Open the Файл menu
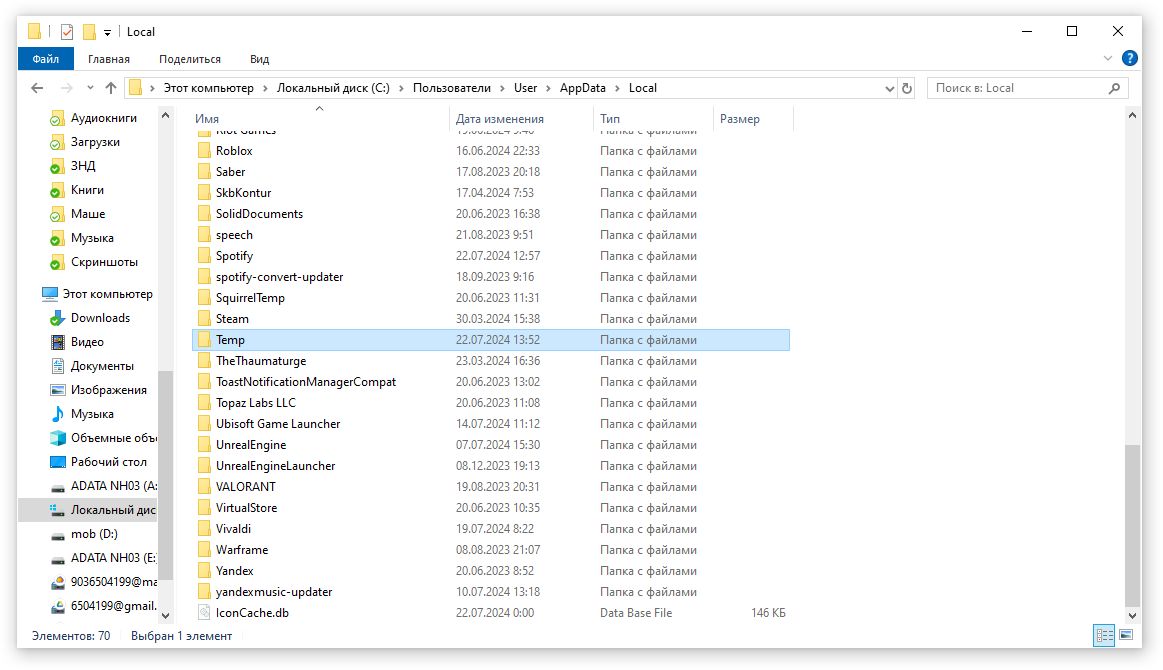This screenshot has width=1163, height=670. tap(46, 59)
